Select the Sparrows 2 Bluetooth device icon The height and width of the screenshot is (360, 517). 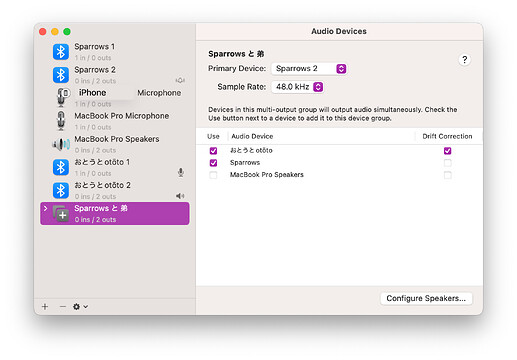tap(61, 75)
